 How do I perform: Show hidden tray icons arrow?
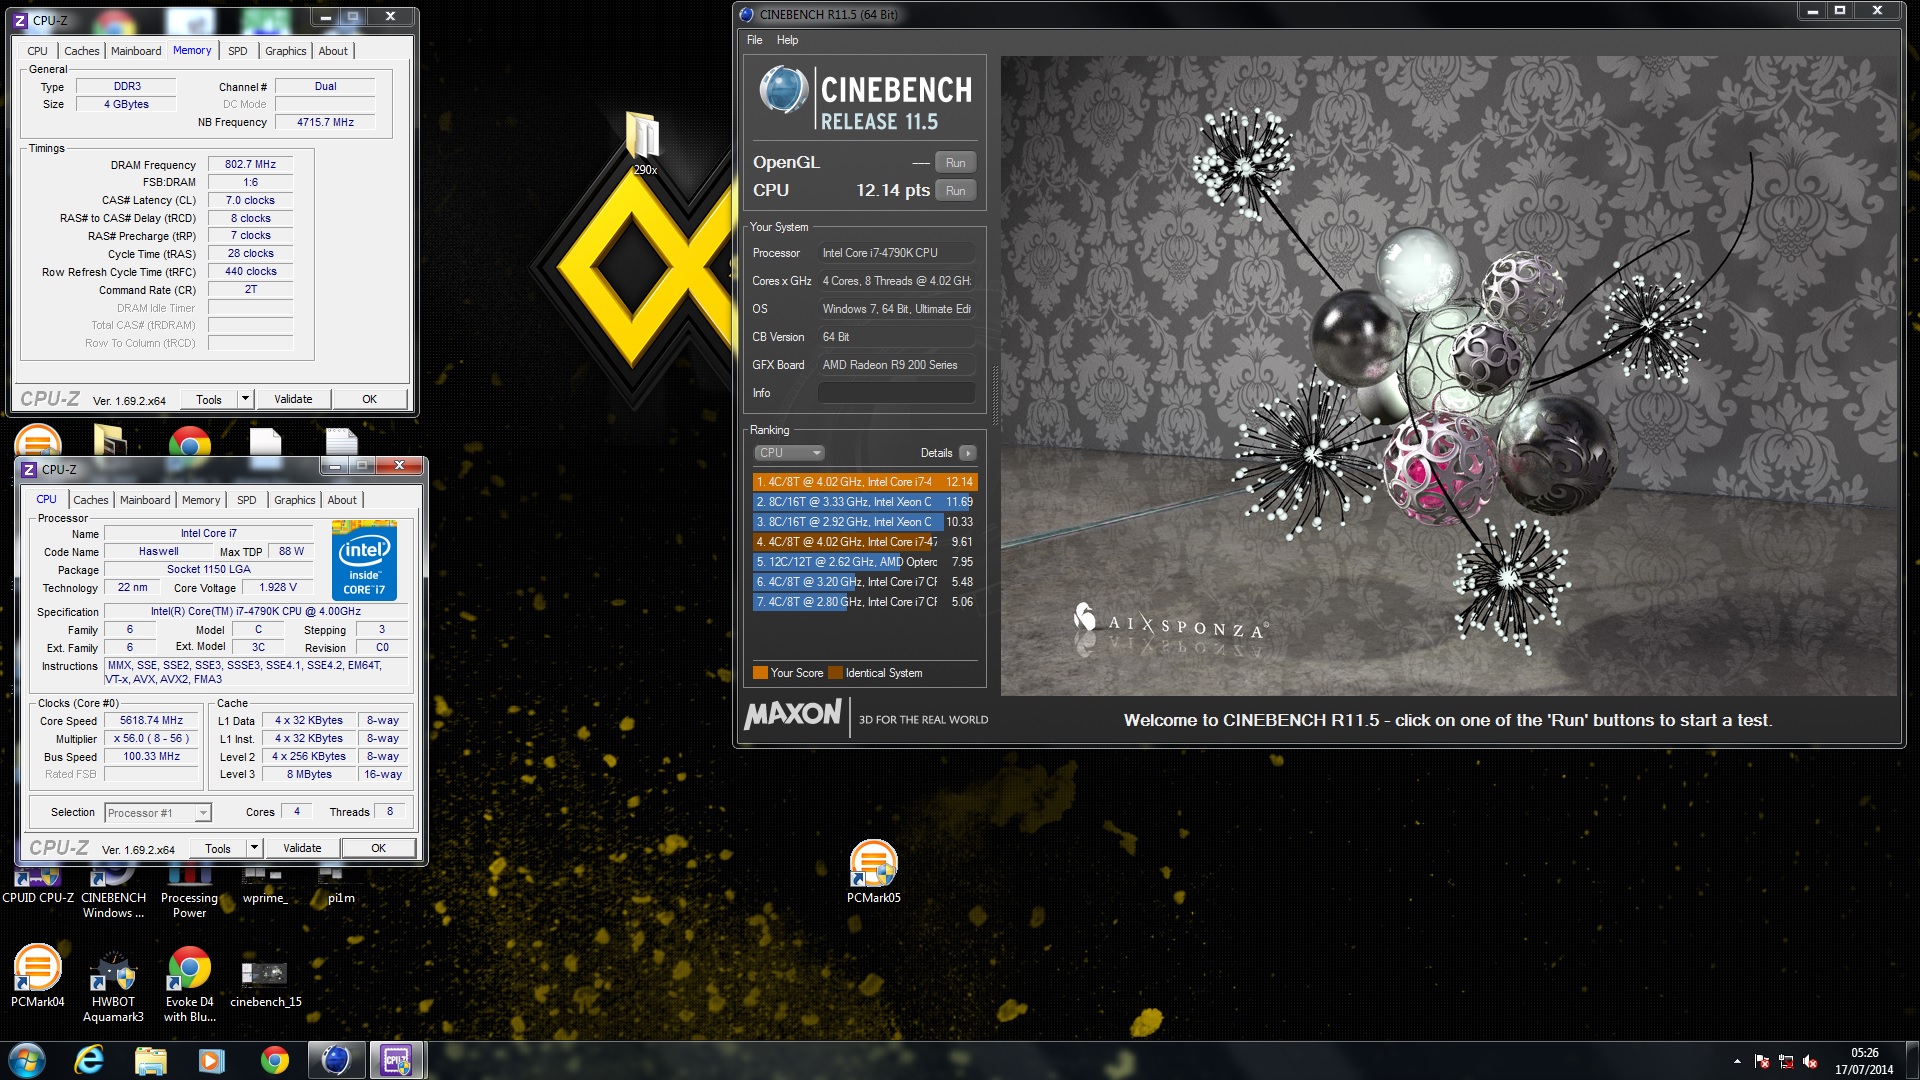point(1737,1062)
